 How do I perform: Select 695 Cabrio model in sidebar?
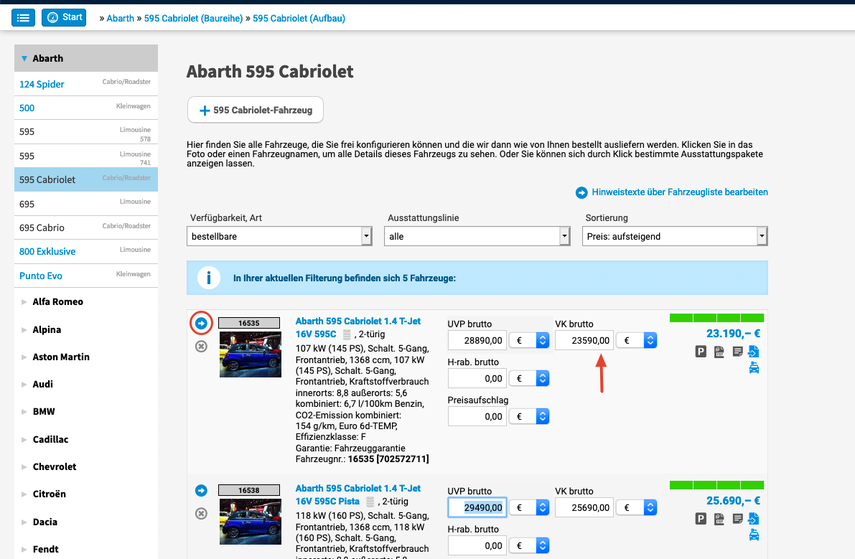pos(42,228)
